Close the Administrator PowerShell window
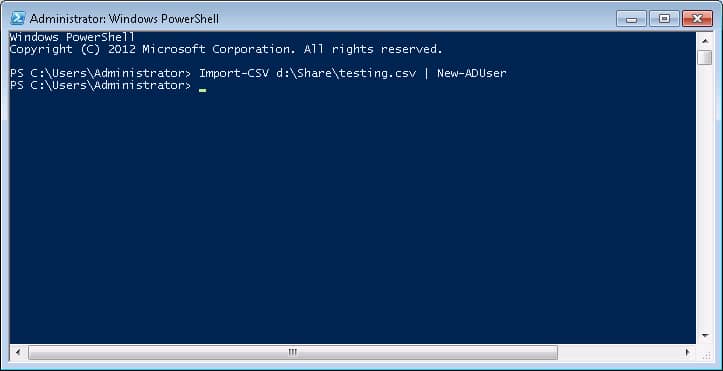 tap(697, 19)
